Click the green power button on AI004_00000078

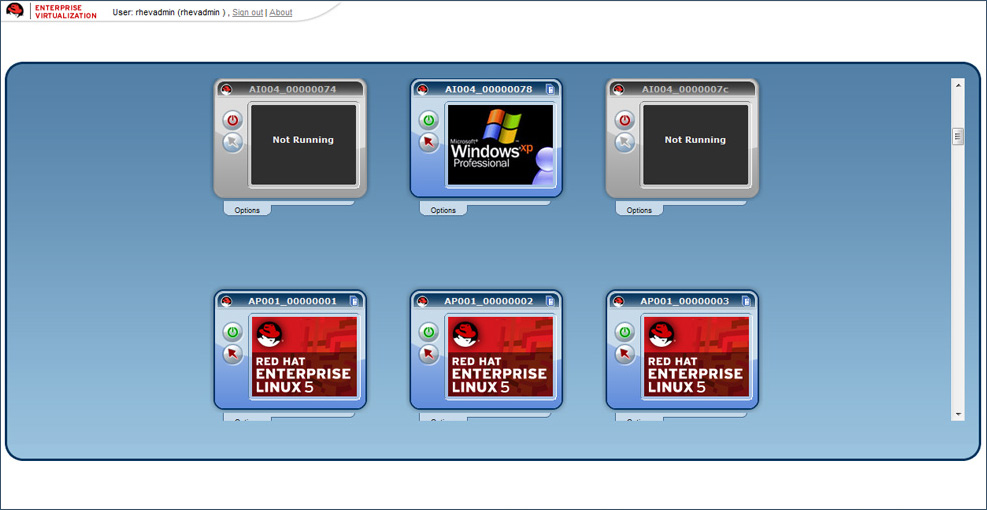(429, 120)
